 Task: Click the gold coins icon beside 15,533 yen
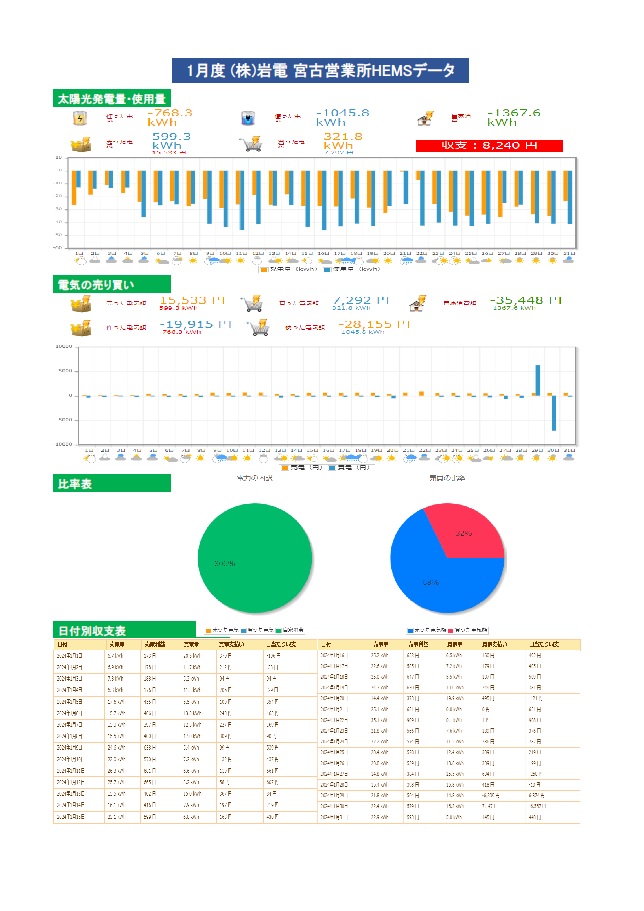(81, 303)
